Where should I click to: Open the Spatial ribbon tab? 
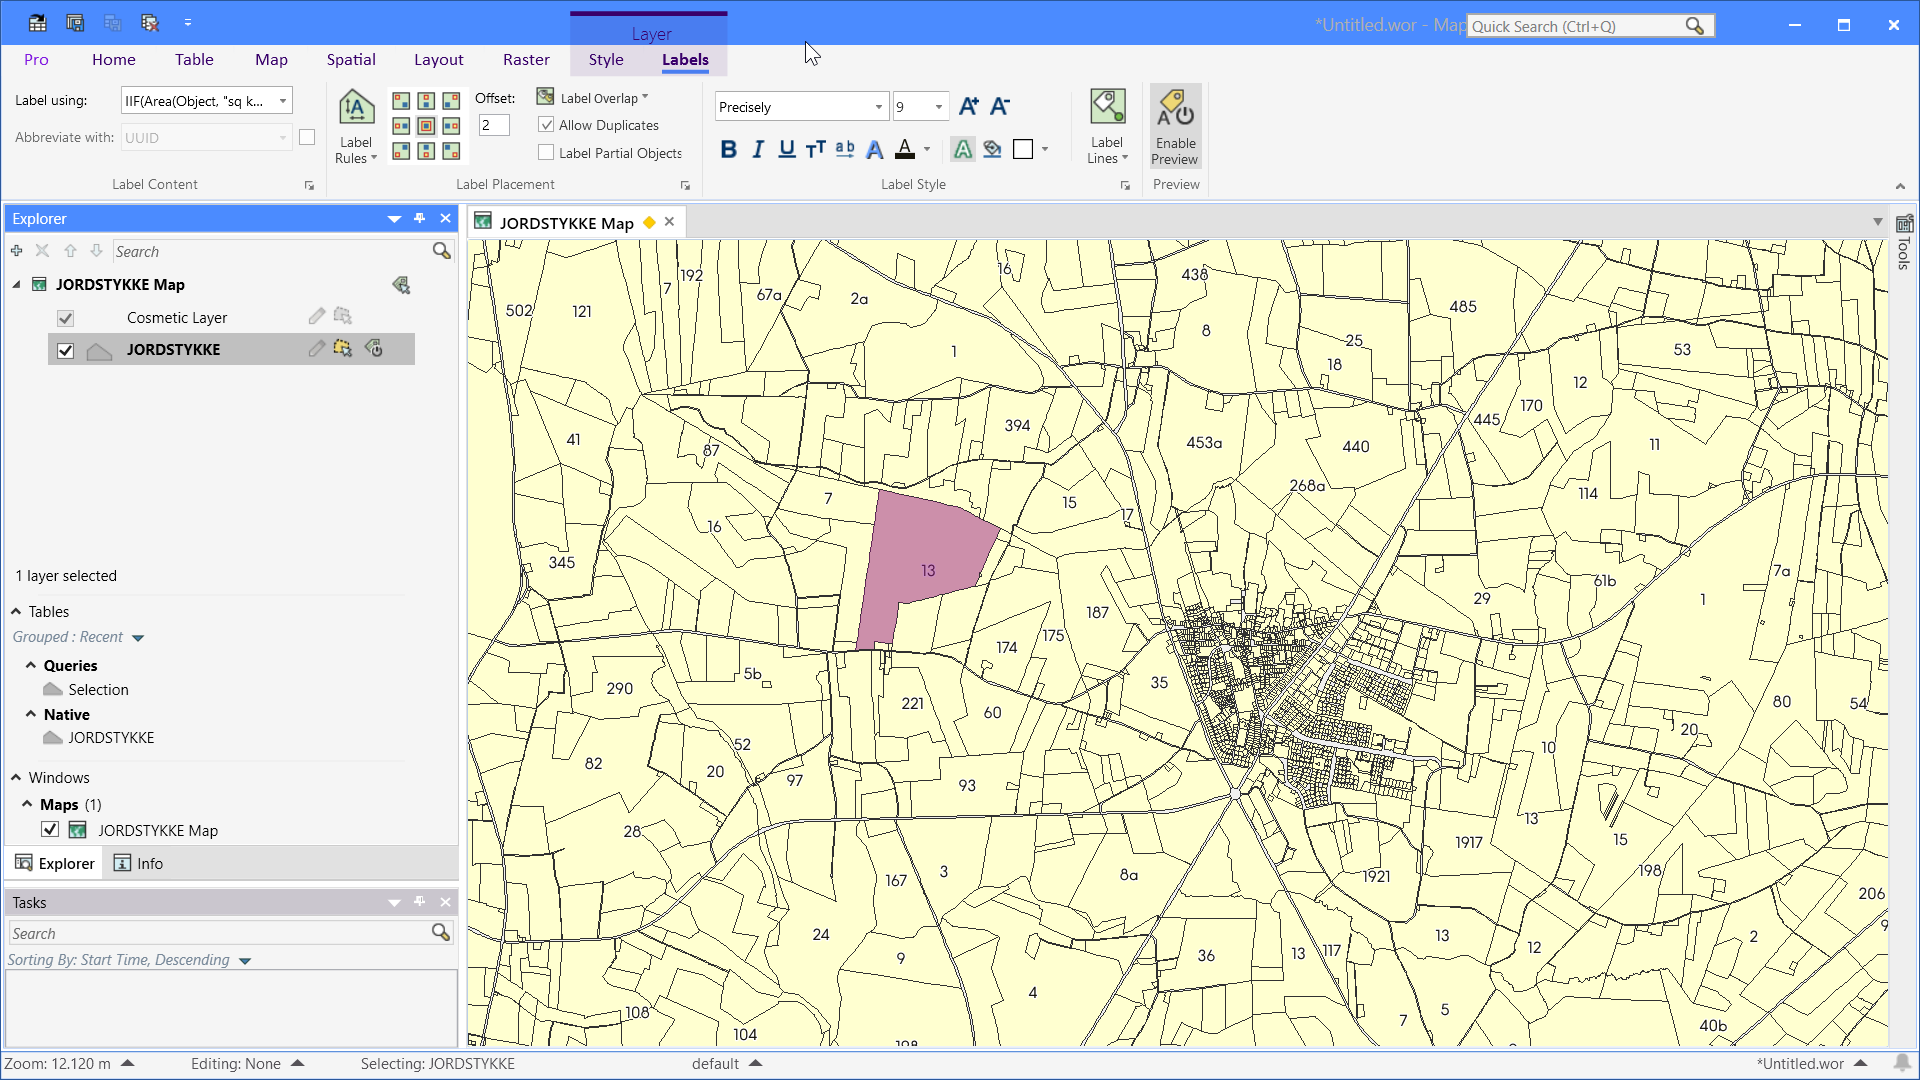(351, 60)
